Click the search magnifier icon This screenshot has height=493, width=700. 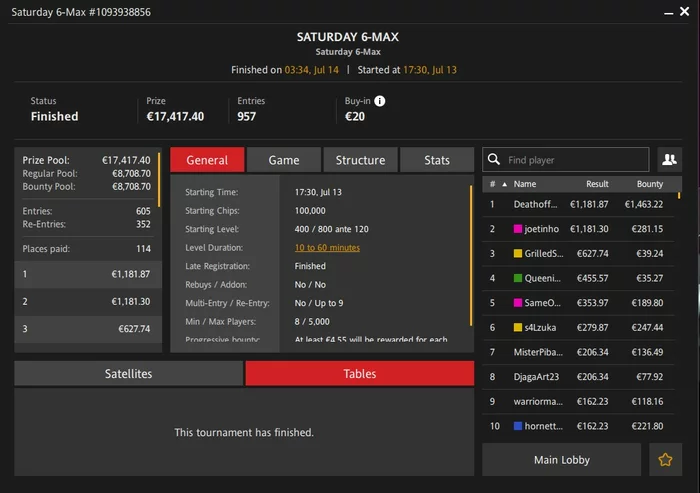(x=493, y=159)
